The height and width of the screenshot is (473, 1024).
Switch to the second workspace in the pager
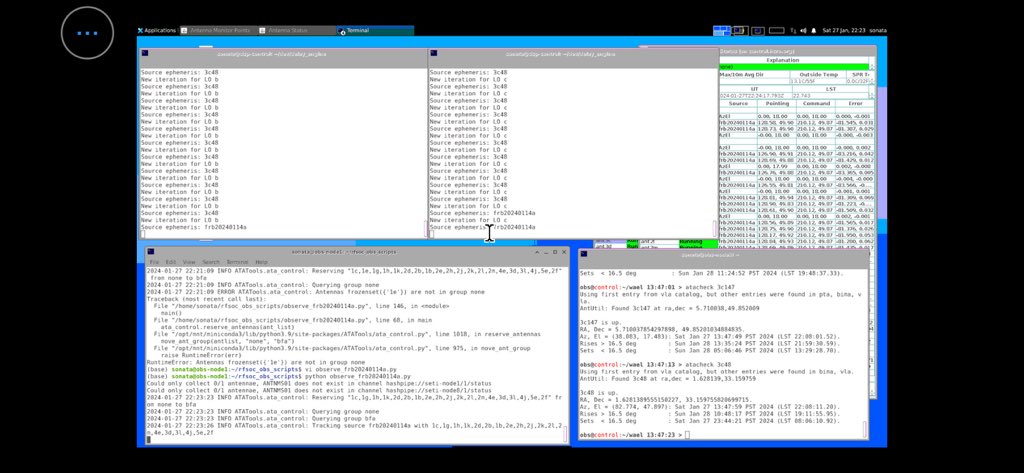[x=740, y=30]
